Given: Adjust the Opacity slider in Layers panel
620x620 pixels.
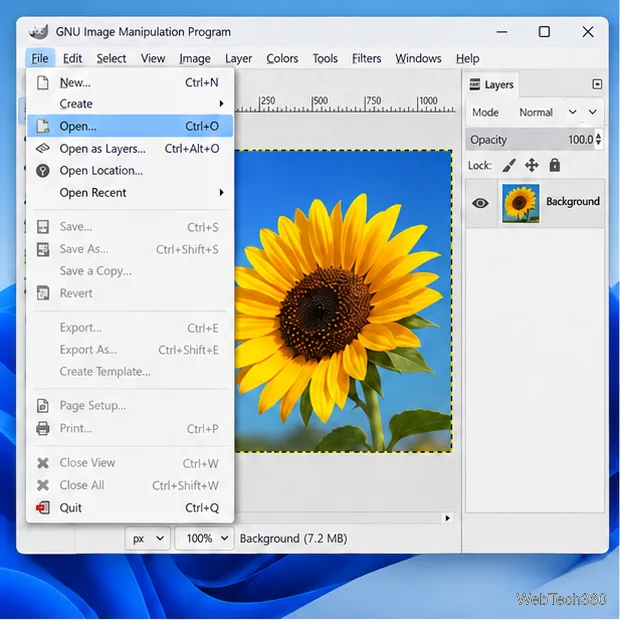Looking at the screenshot, I should coord(530,140).
